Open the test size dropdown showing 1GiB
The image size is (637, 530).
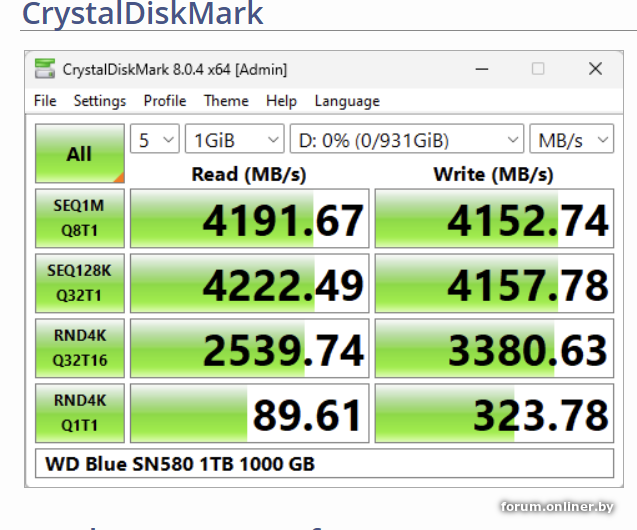point(234,139)
